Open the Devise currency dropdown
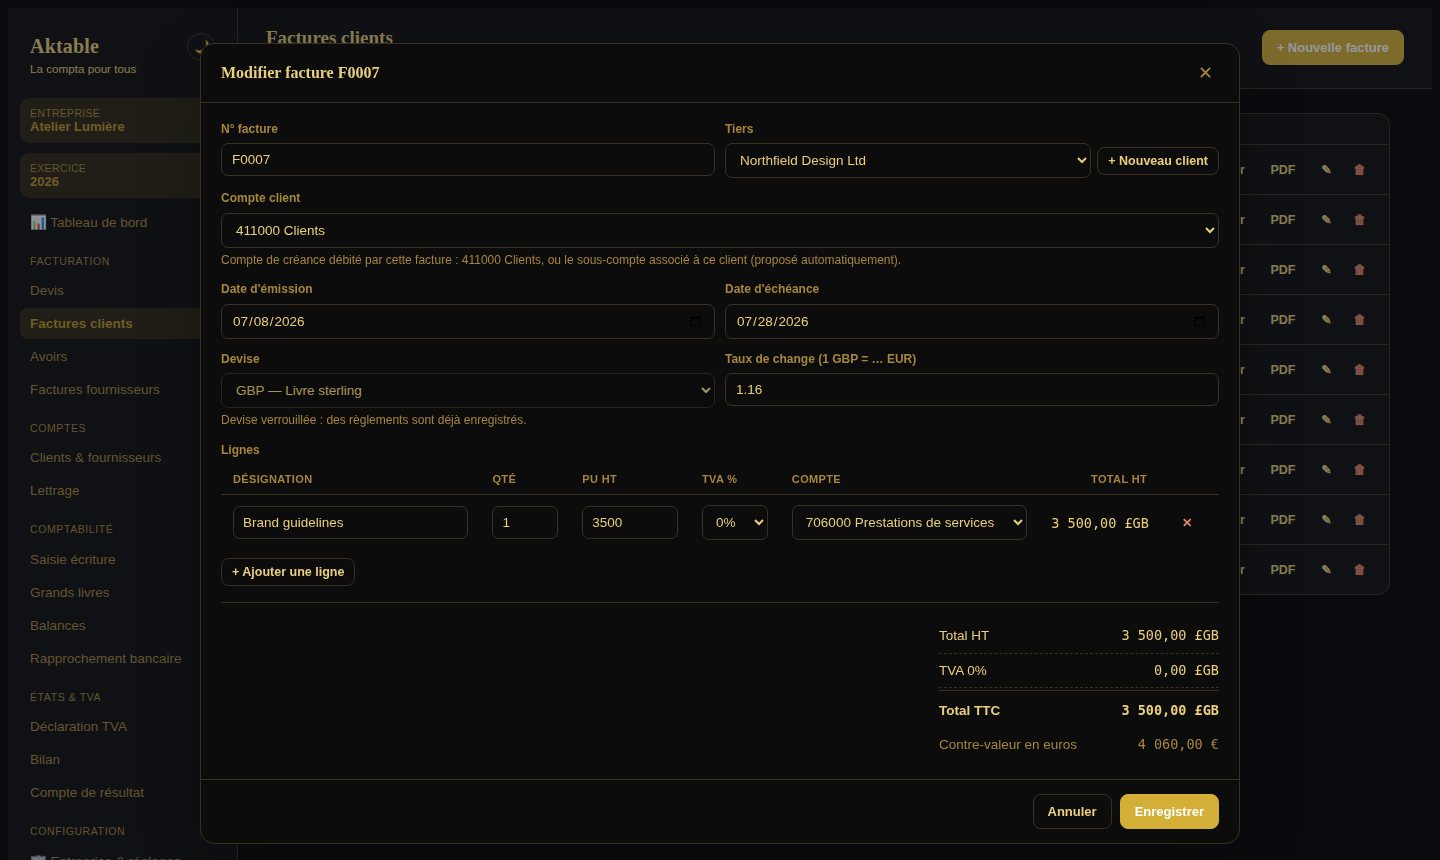1440x860 pixels. coord(468,390)
